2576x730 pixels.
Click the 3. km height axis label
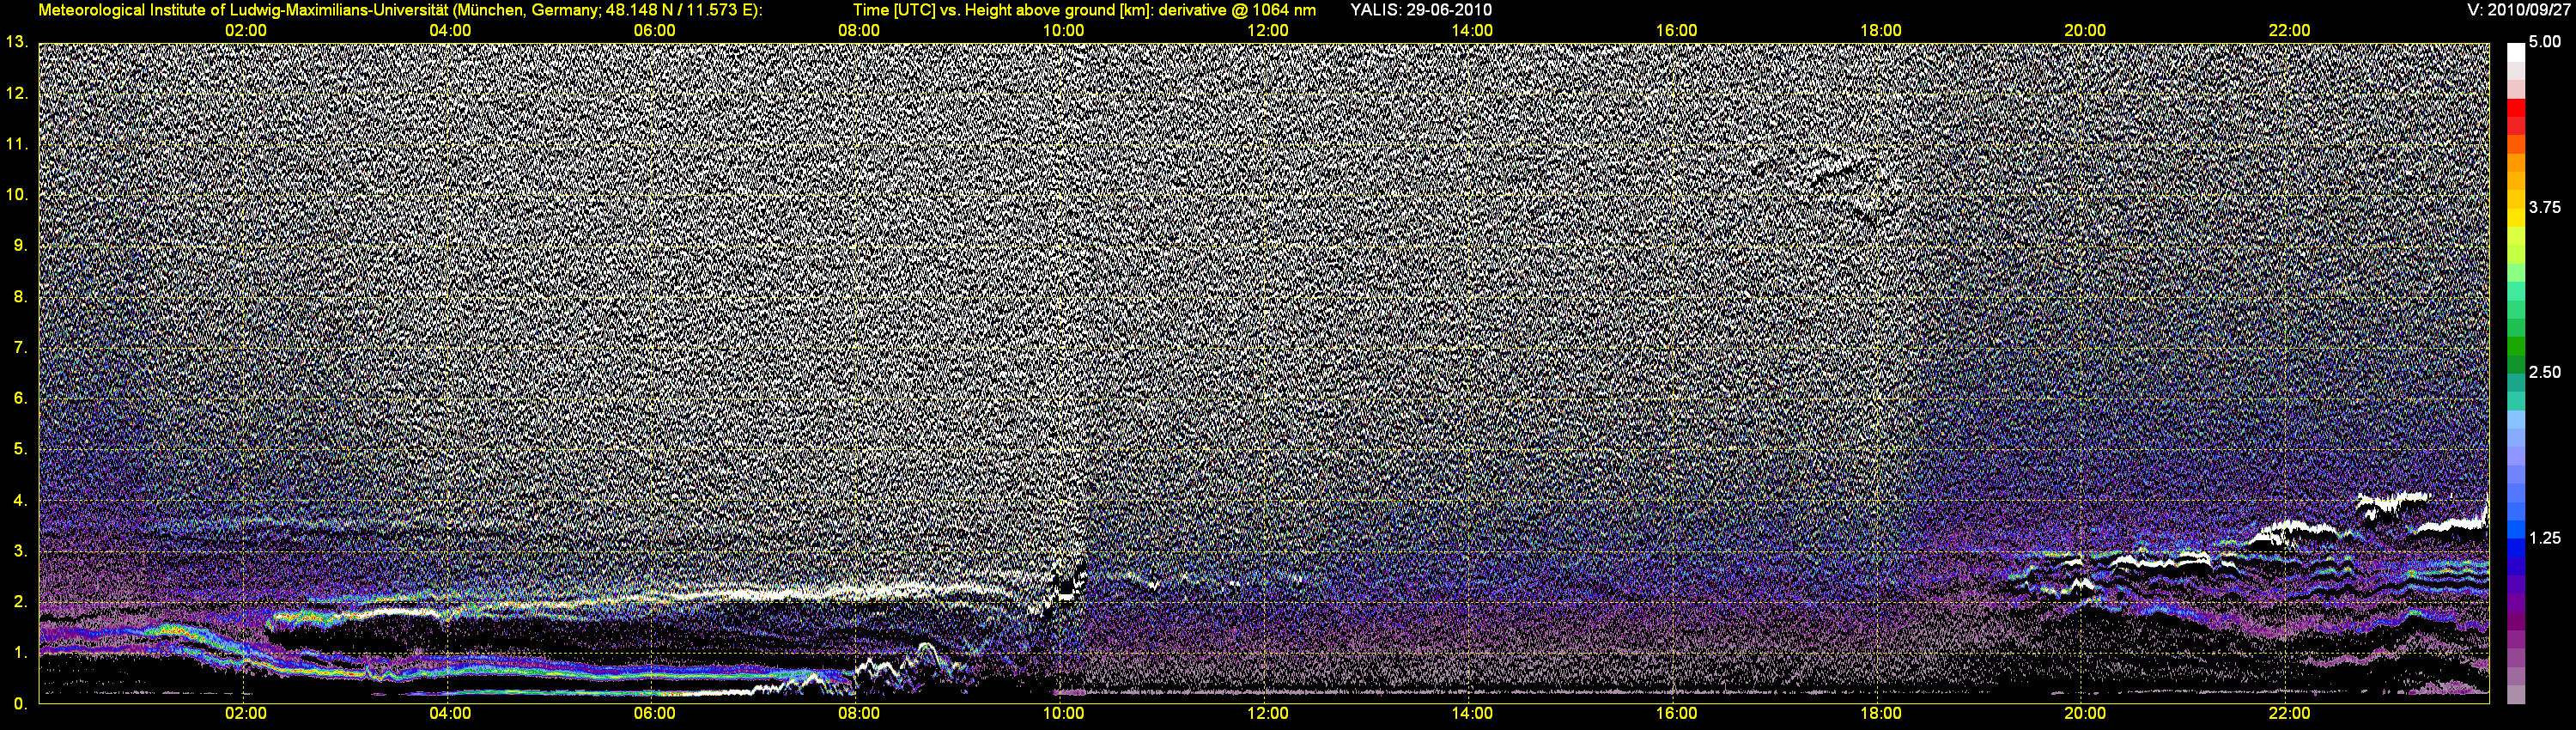click(20, 551)
